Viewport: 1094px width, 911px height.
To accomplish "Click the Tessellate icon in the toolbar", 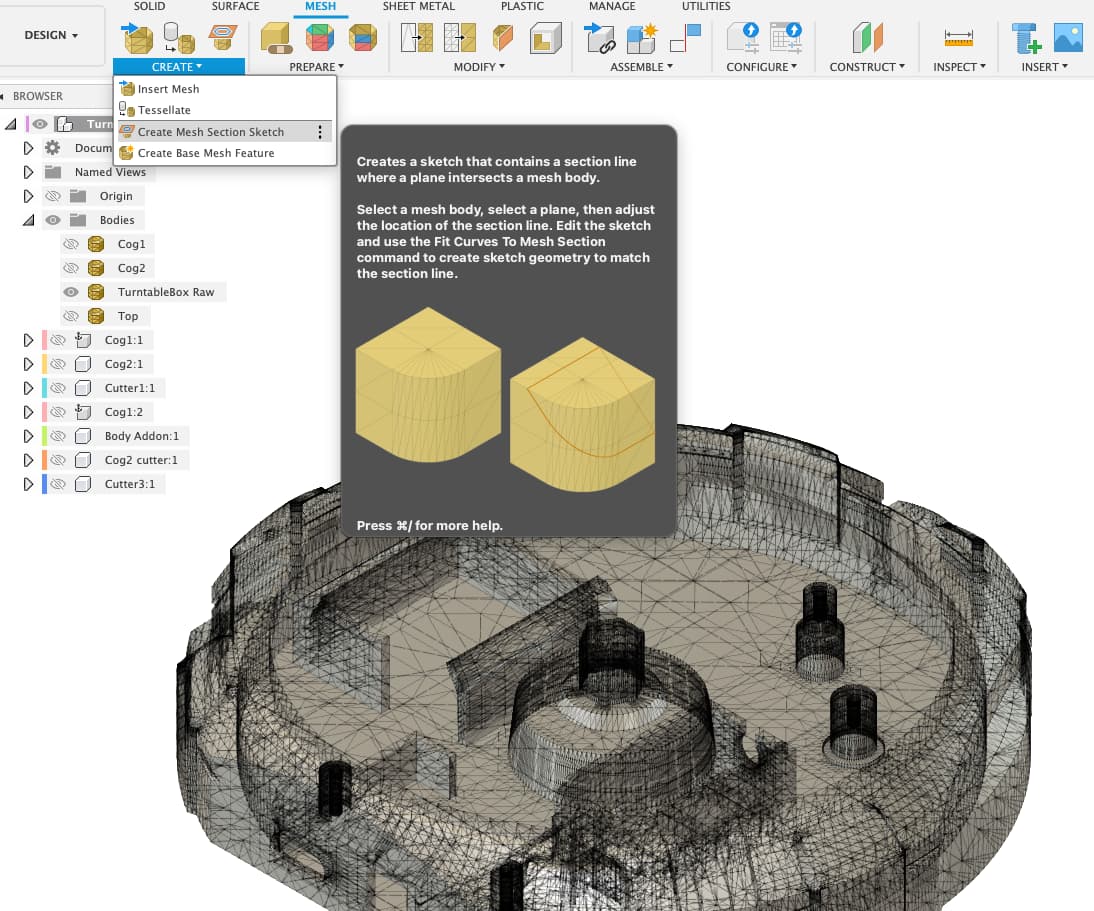I will pos(179,38).
